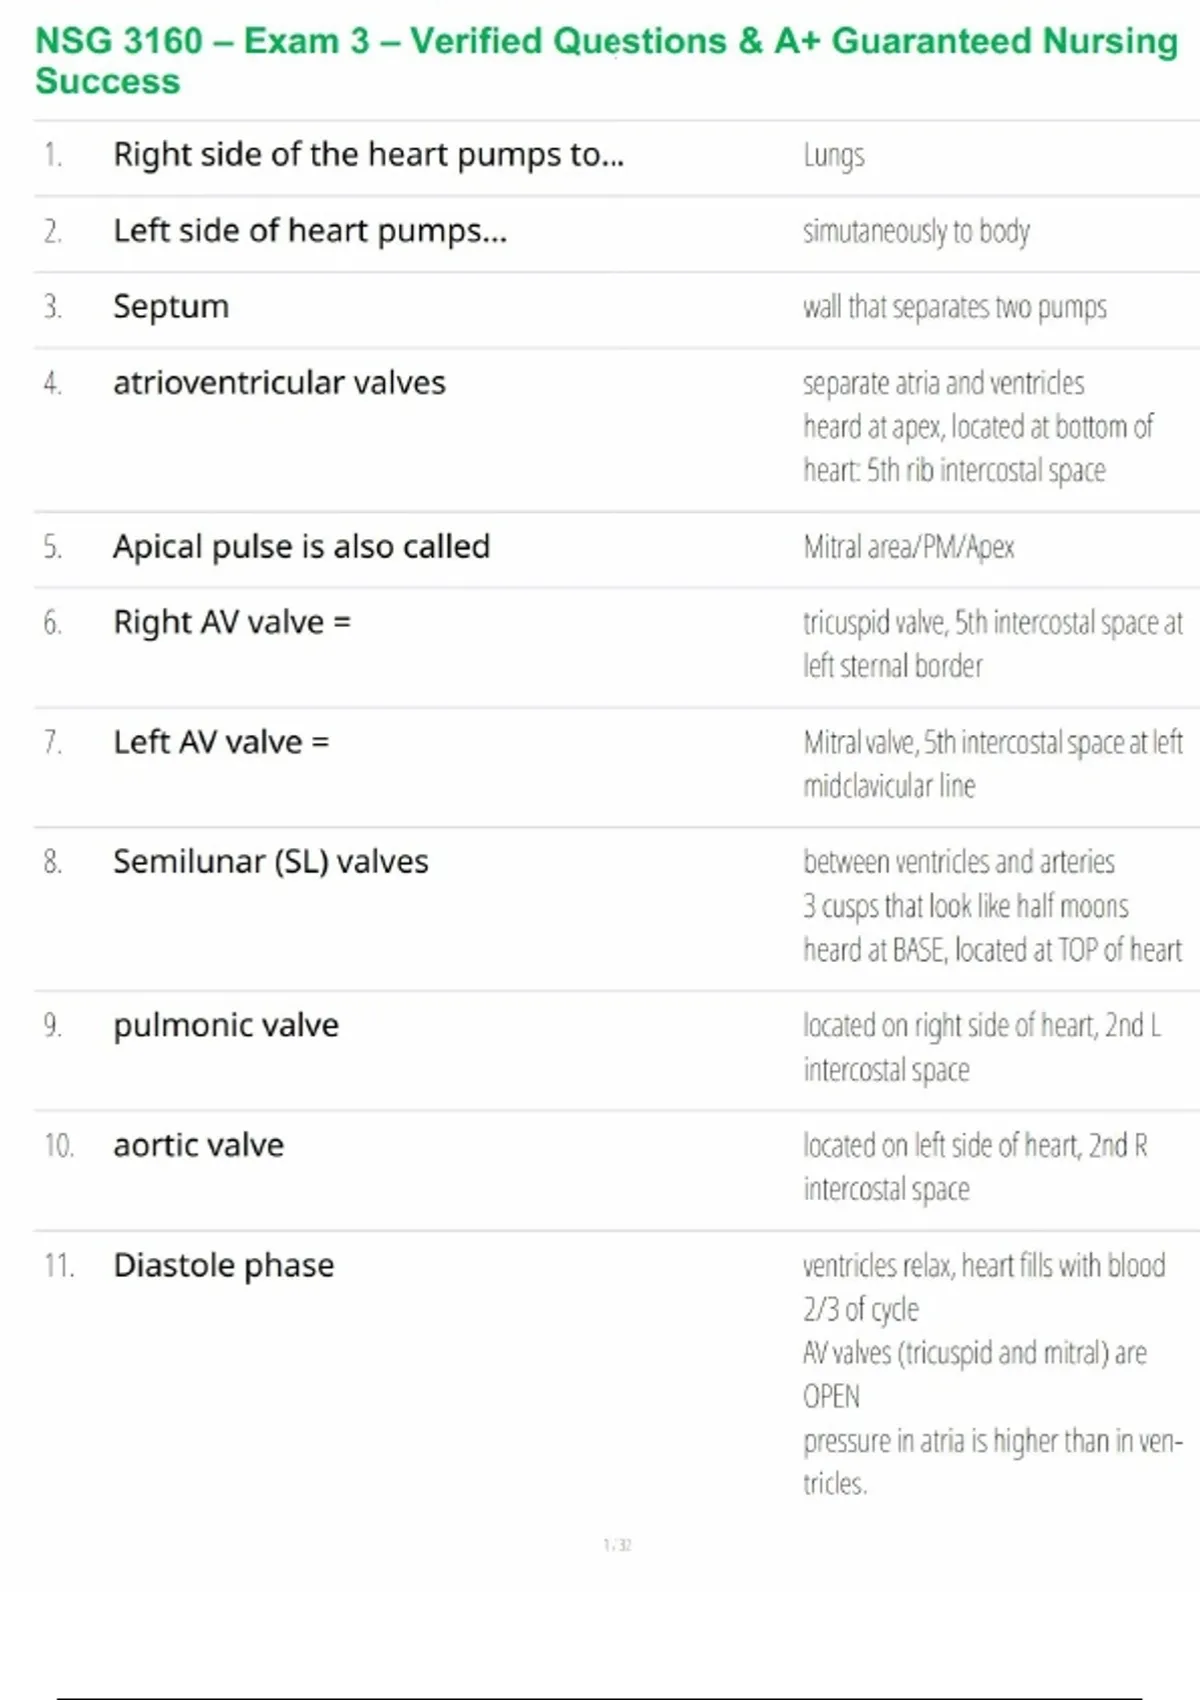Select the term 'aortic valve'
This screenshot has width=1200, height=1700.
coord(199,1145)
